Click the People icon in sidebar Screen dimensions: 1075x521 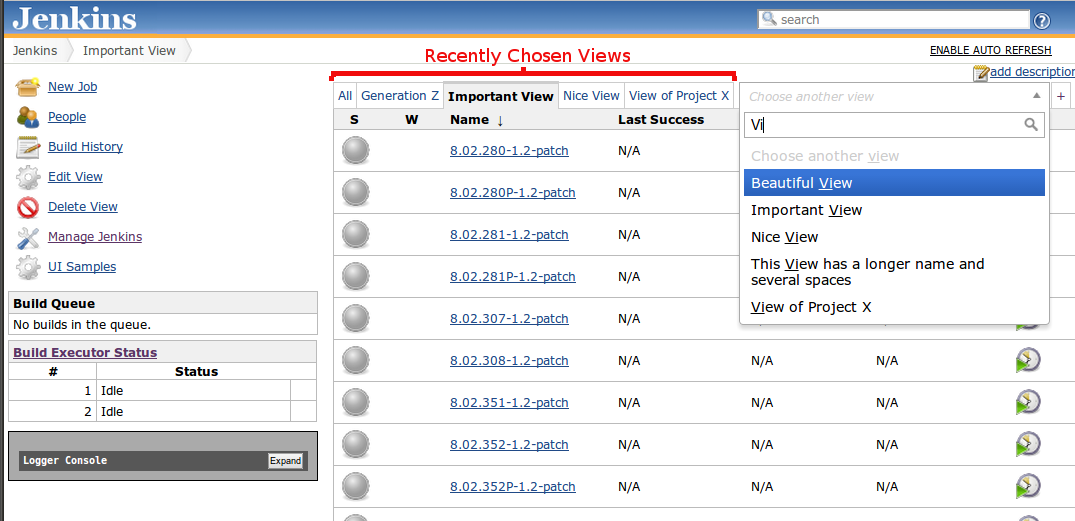click(28, 117)
